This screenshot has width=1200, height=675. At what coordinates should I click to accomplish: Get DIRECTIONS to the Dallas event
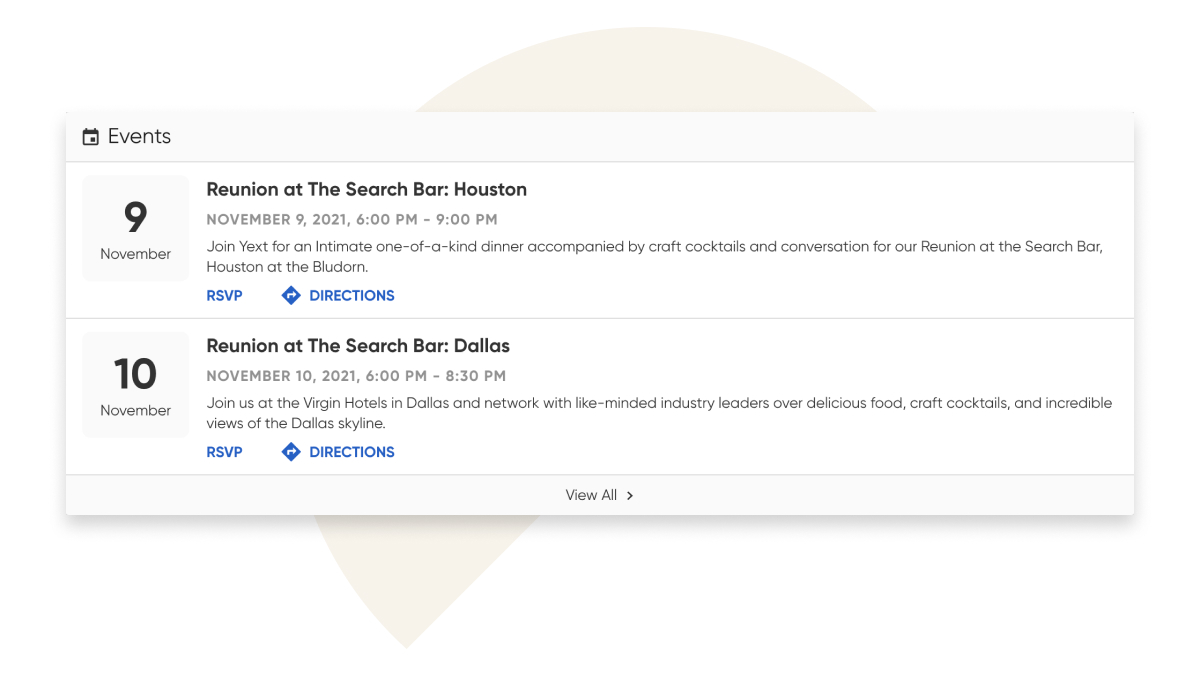coord(351,452)
